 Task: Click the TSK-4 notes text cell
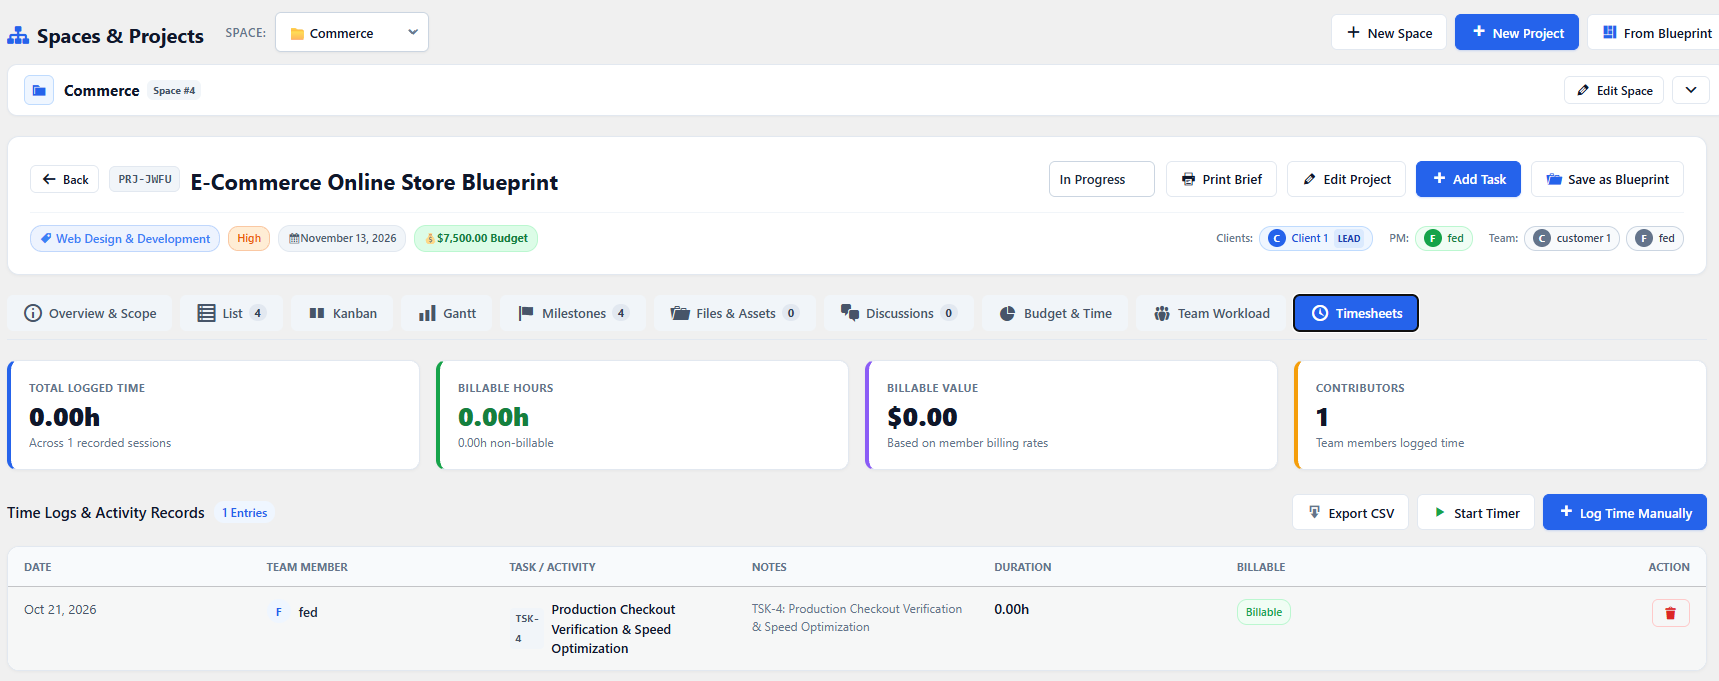tap(857, 618)
